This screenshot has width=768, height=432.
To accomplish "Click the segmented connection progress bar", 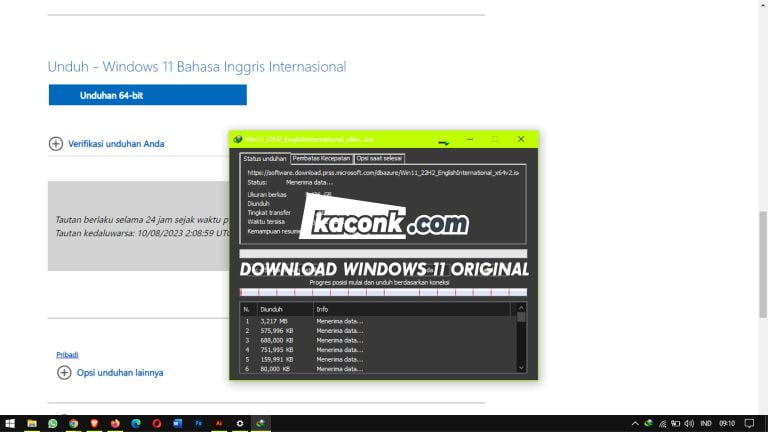I will [383, 292].
